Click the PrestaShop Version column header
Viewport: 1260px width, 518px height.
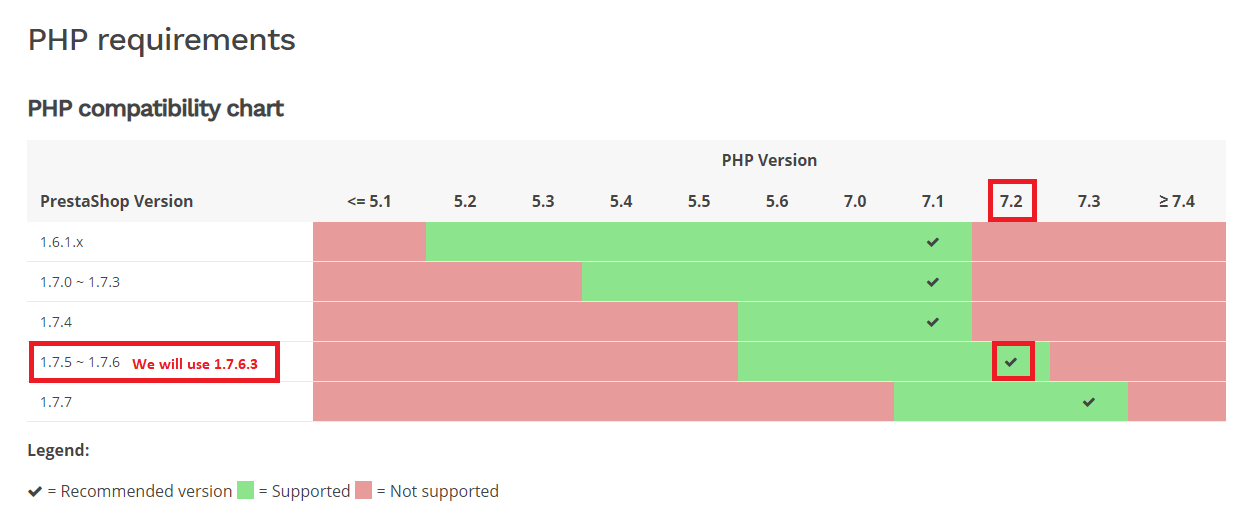coord(117,201)
